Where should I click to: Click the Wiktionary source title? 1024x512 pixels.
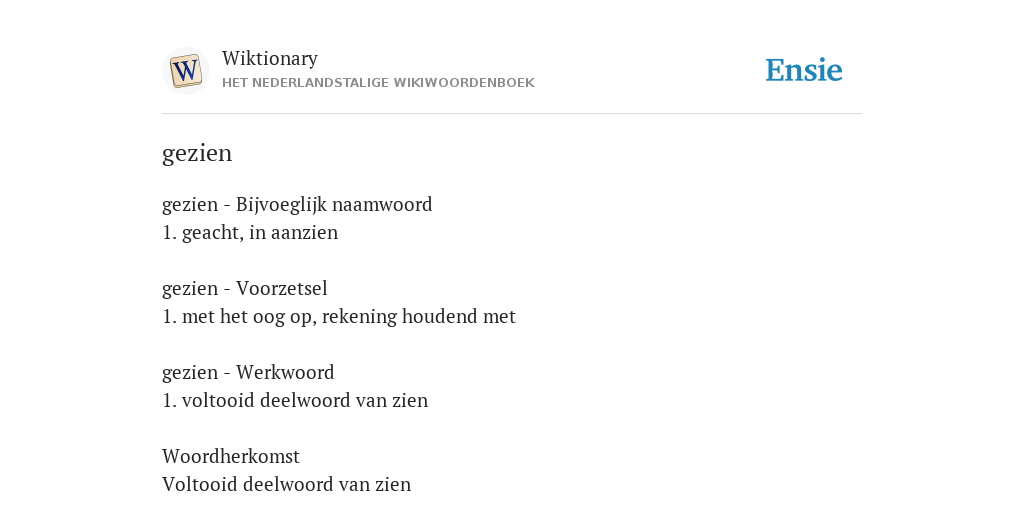click(270, 59)
